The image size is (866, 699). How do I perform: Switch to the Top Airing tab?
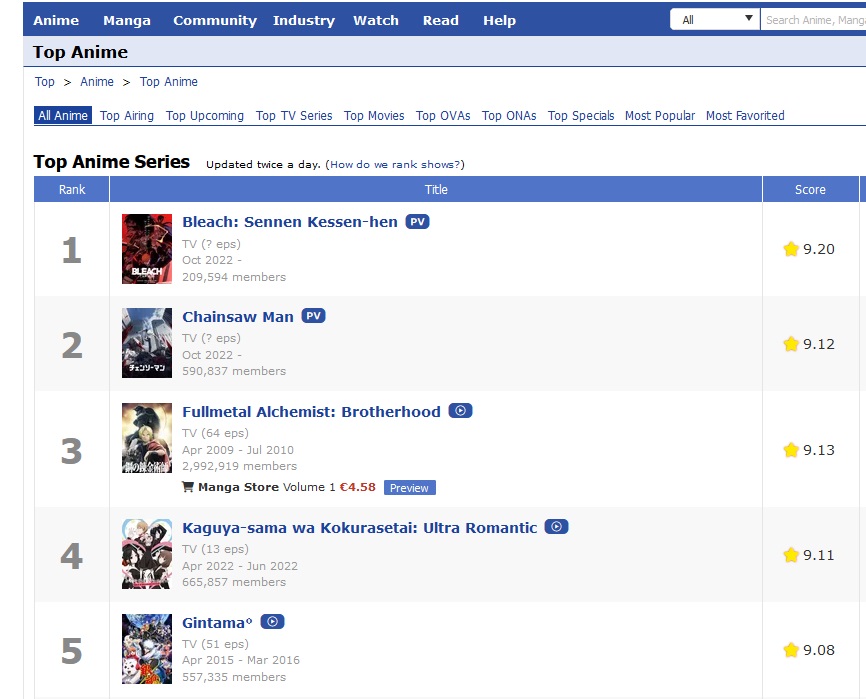(127, 115)
